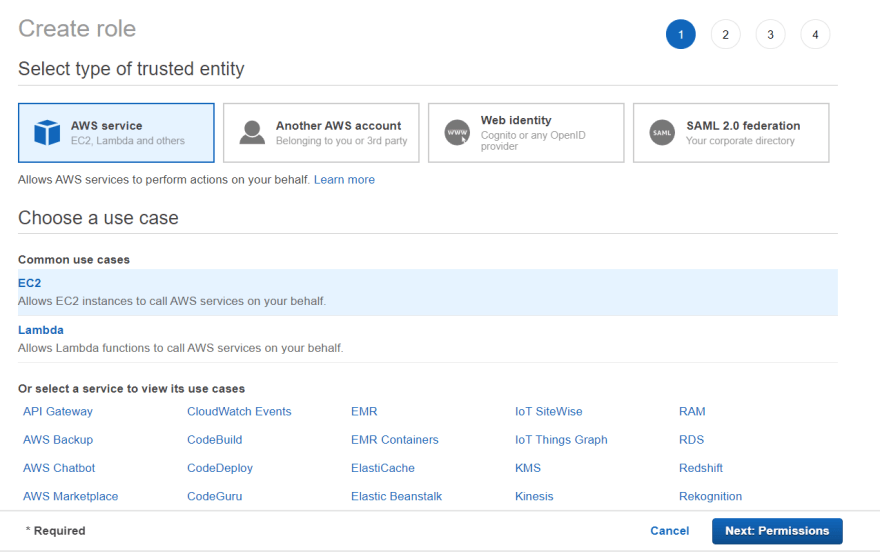Choose CloudWatch Events service
The width and height of the screenshot is (880, 552).
[239, 411]
